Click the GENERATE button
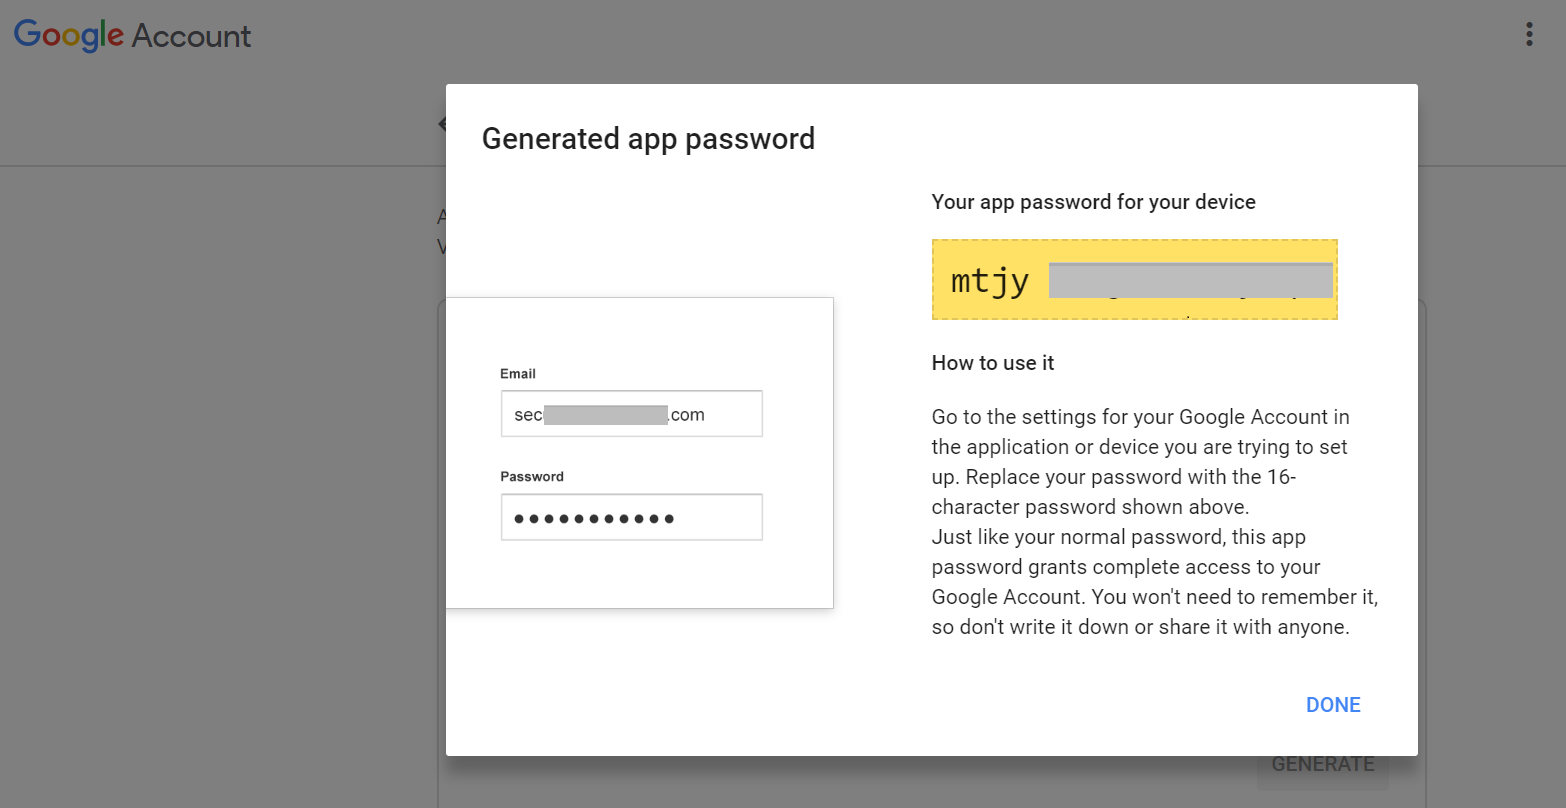Image resolution: width=1566 pixels, height=808 pixels. coord(1322,763)
